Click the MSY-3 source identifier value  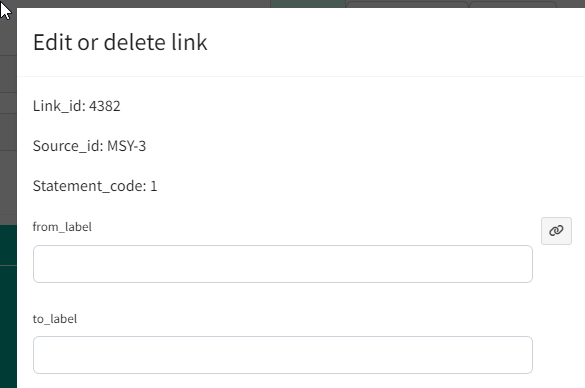[126, 146]
